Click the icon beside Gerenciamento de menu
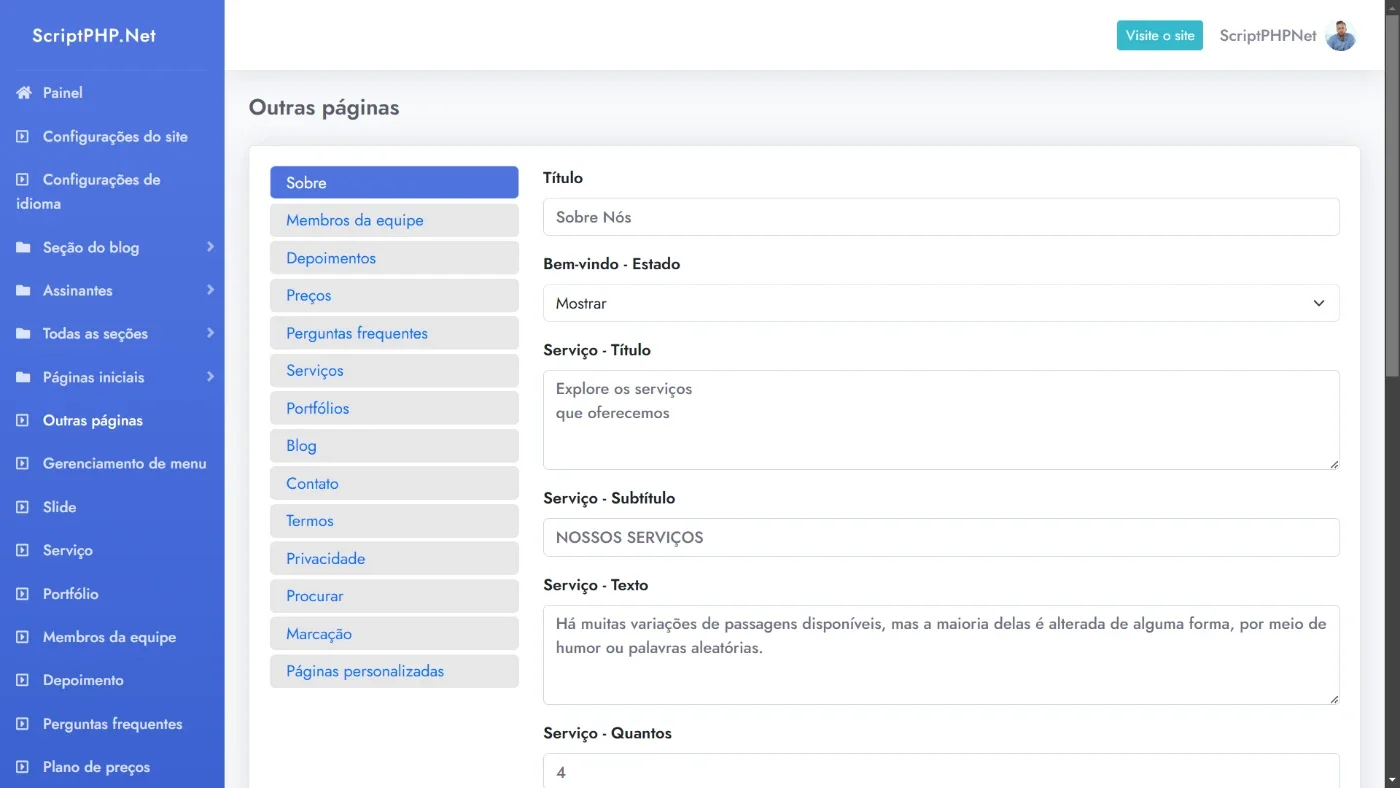This screenshot has width=1400, height=788. [23, 464]
